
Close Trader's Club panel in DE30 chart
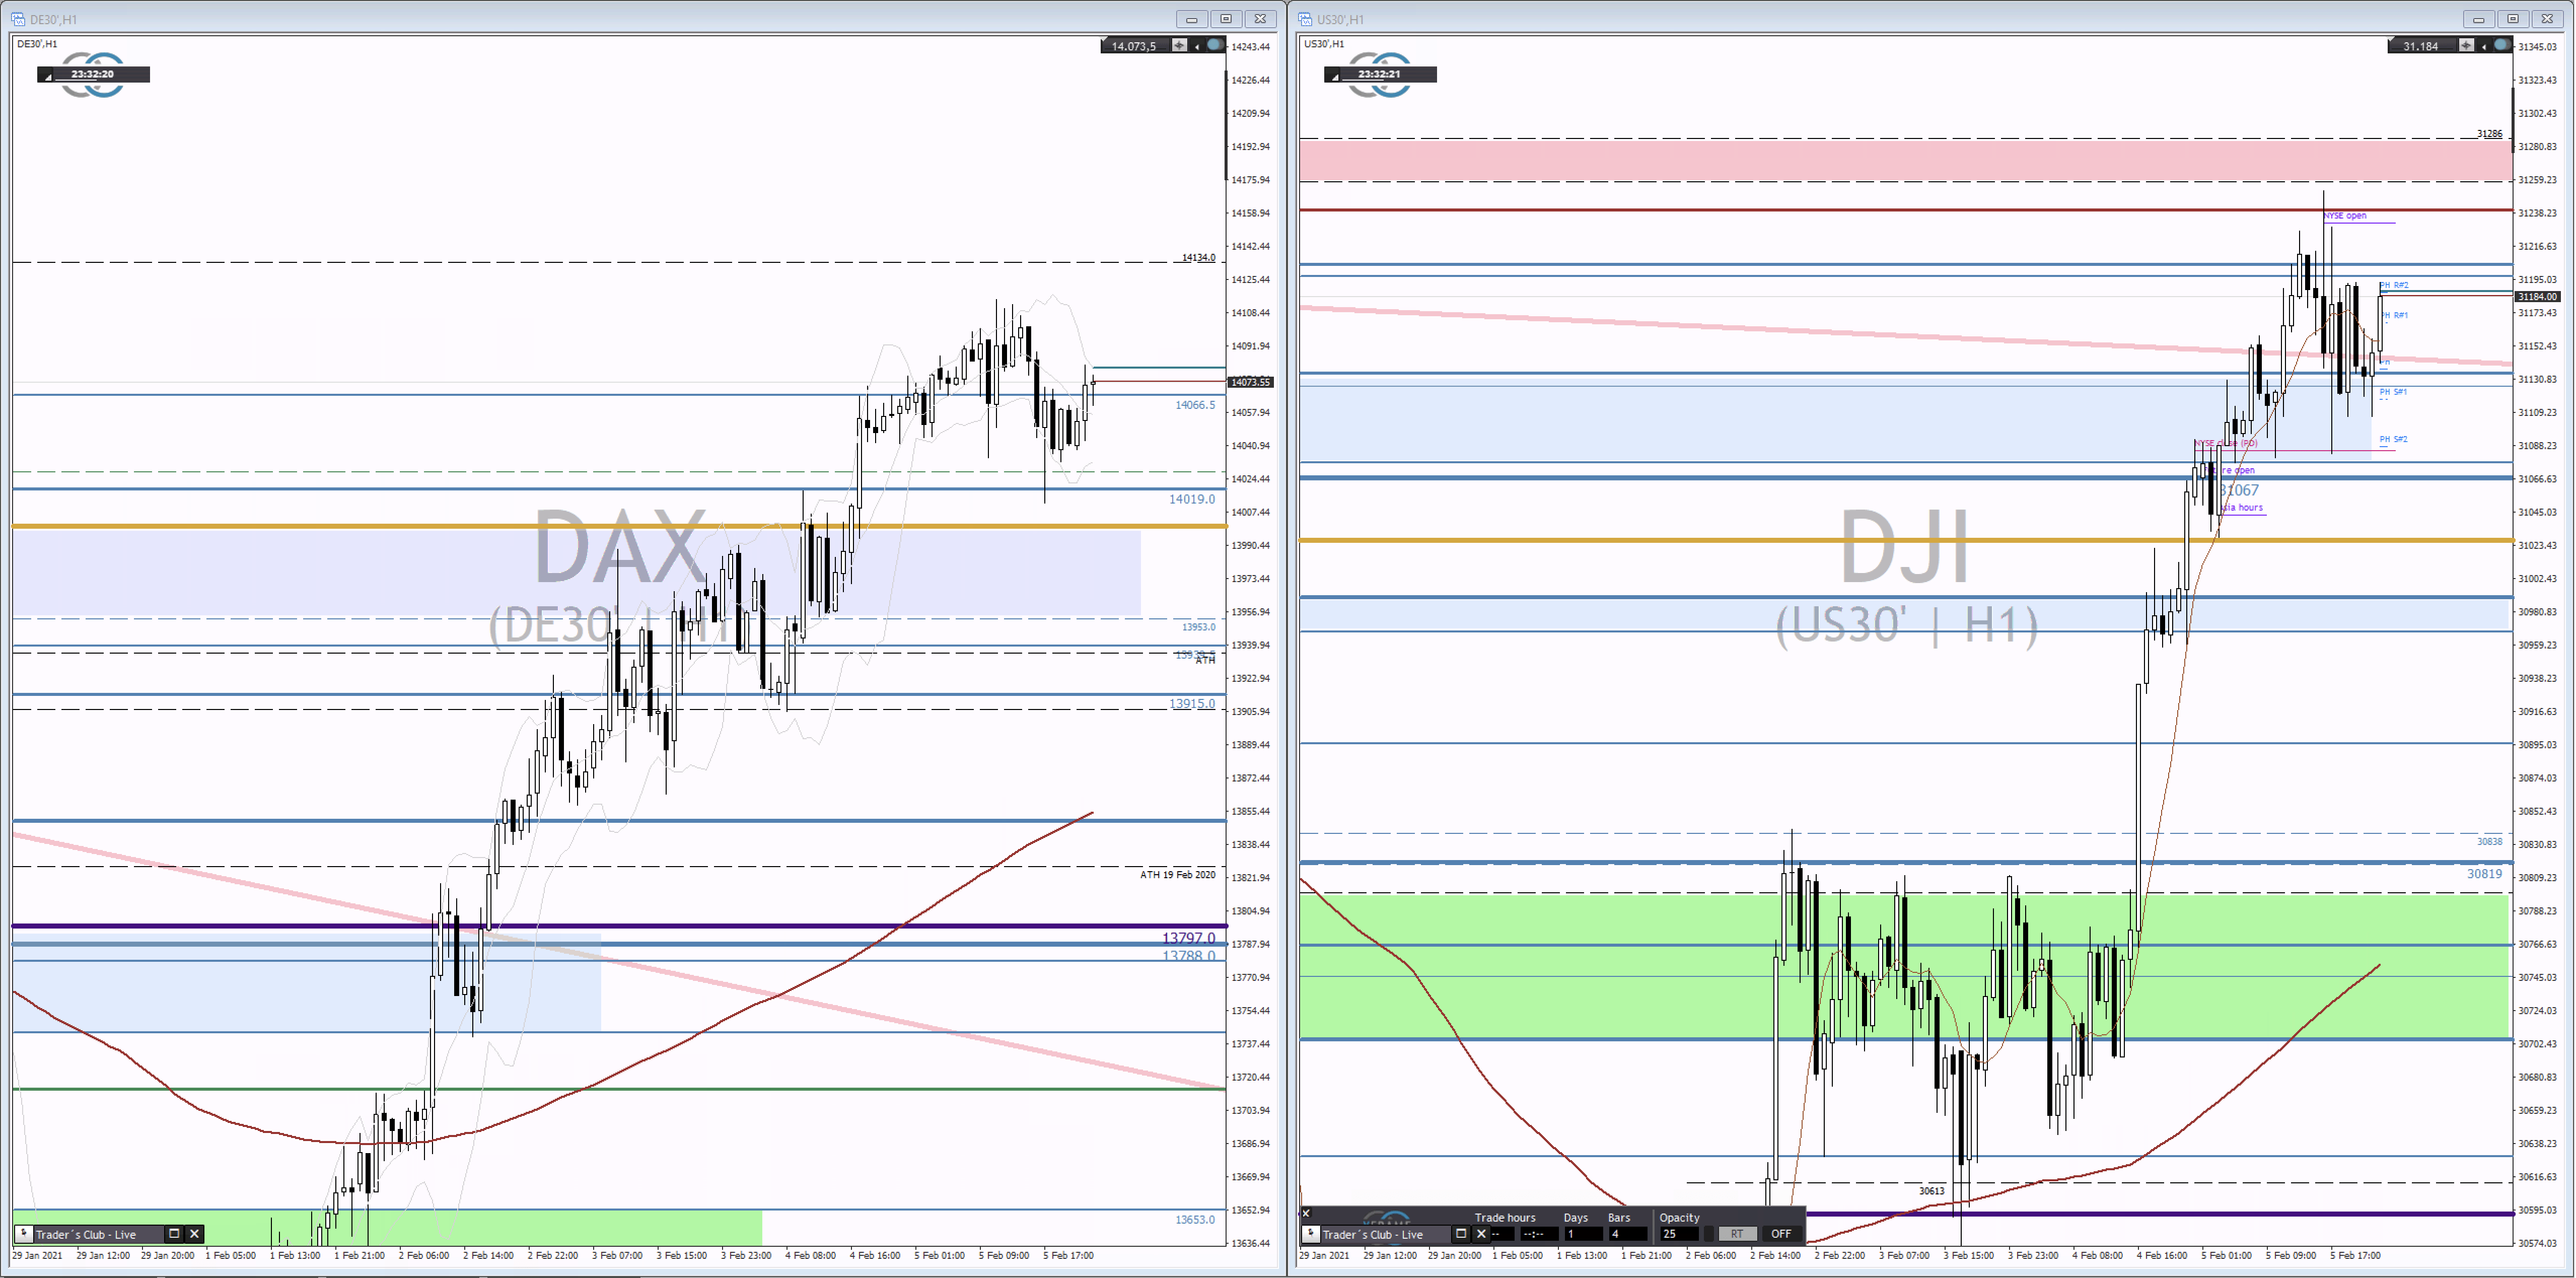194,1234
